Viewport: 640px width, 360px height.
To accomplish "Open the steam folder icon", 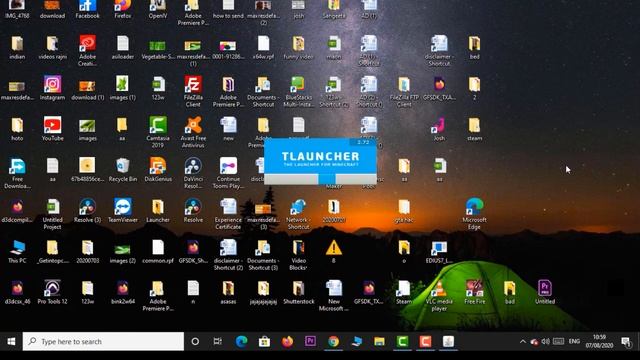I will coord(474,129).
